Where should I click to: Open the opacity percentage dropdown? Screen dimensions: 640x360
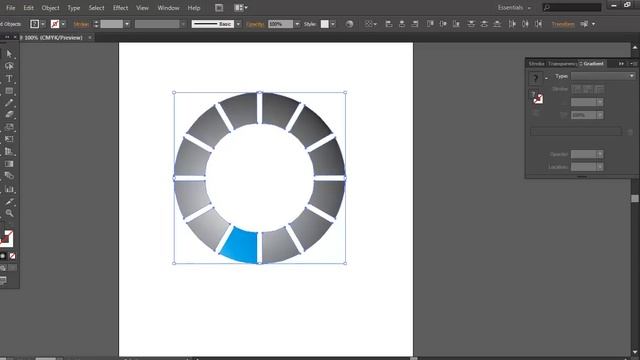pos(297,24)
